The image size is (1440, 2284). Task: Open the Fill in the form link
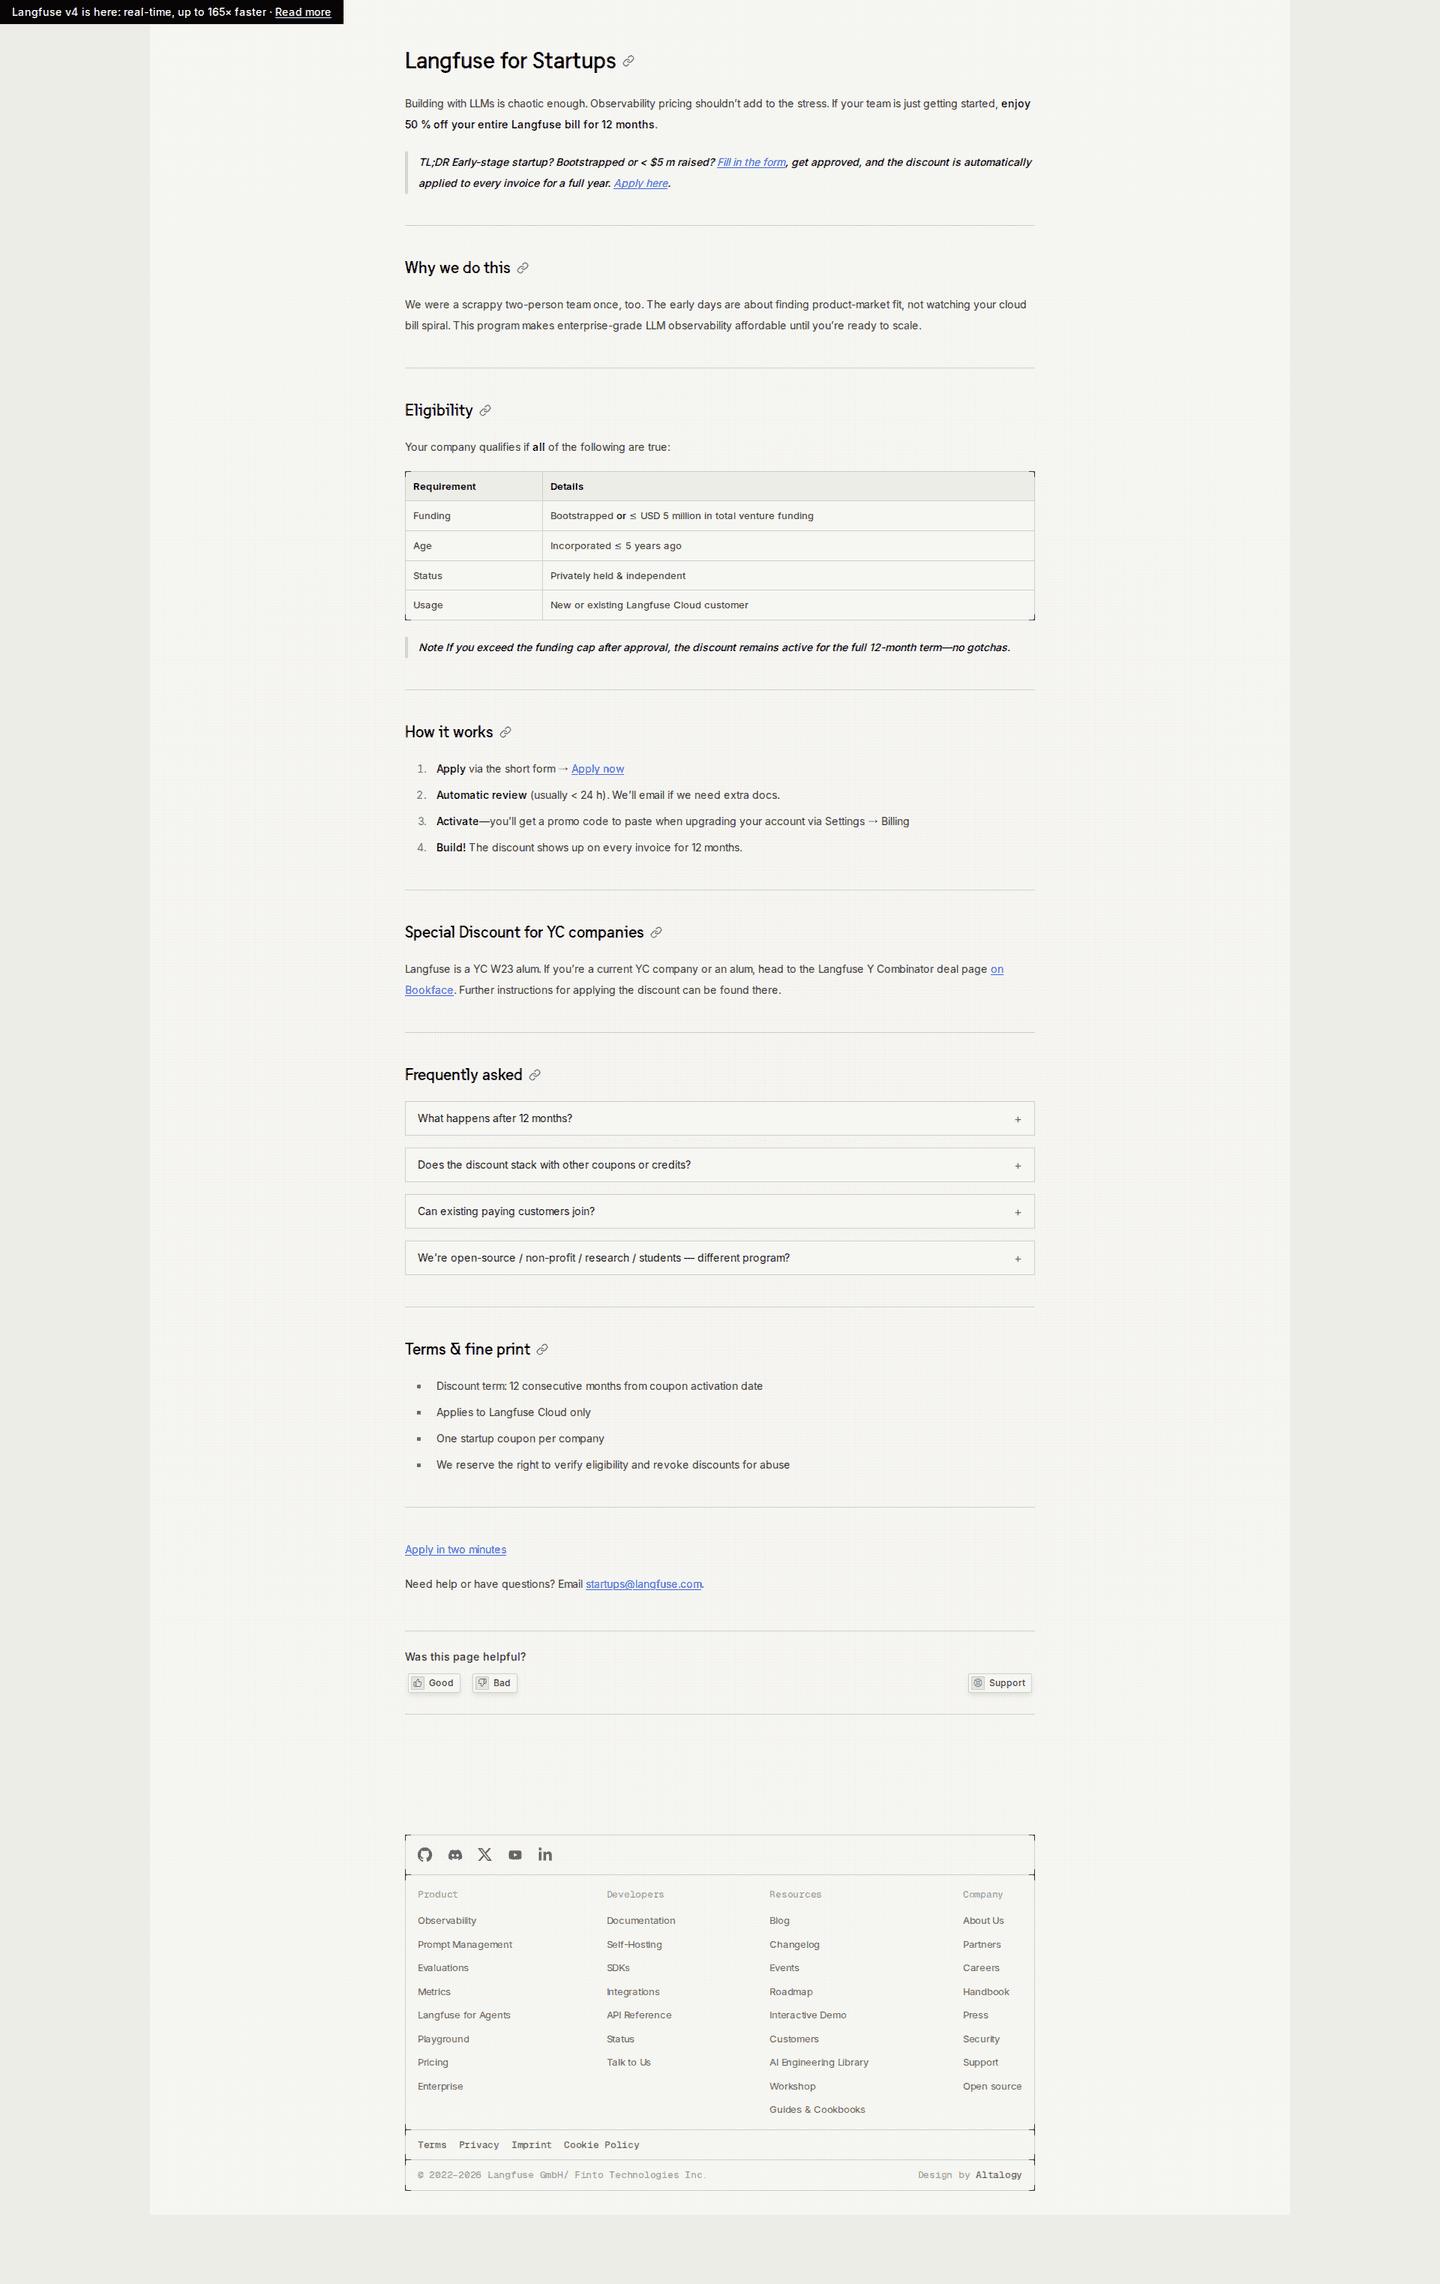[x=752, y=162]
